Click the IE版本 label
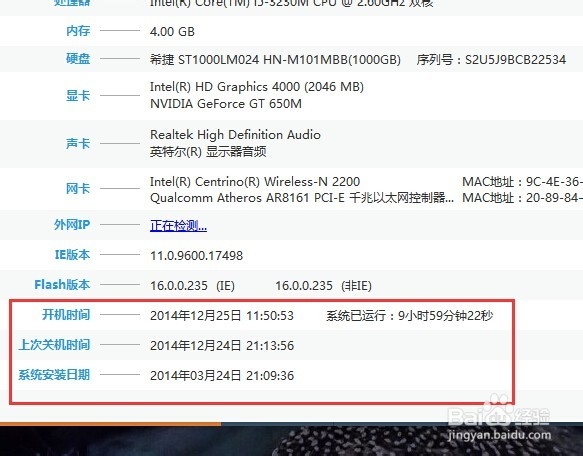Image resolution: width=583 pixels, height=456 pixels. coord(73,255)
